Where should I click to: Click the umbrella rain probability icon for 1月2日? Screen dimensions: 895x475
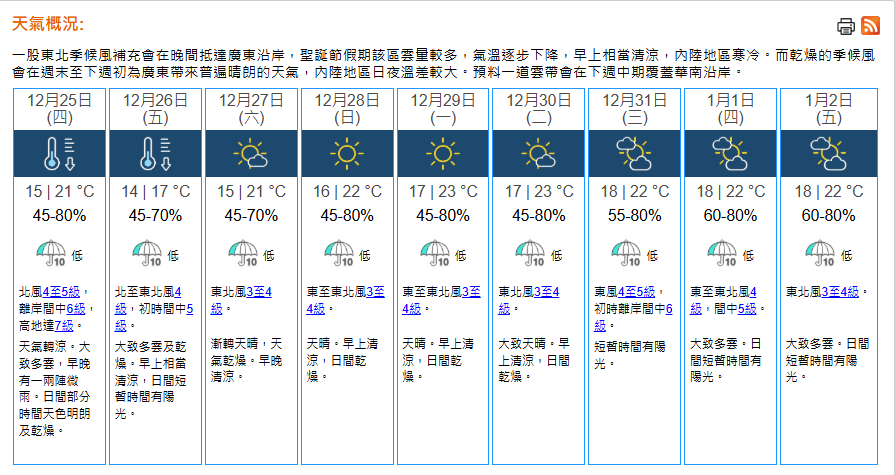819,251
